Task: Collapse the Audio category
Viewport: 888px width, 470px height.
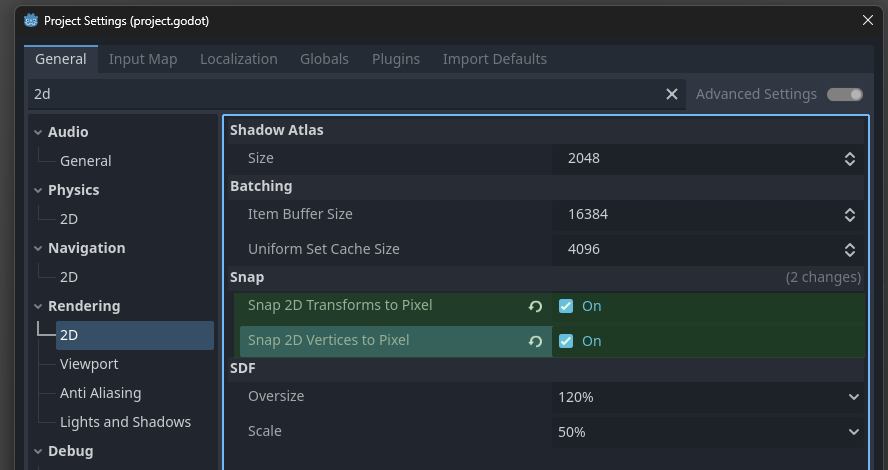Action: point(38,133)
